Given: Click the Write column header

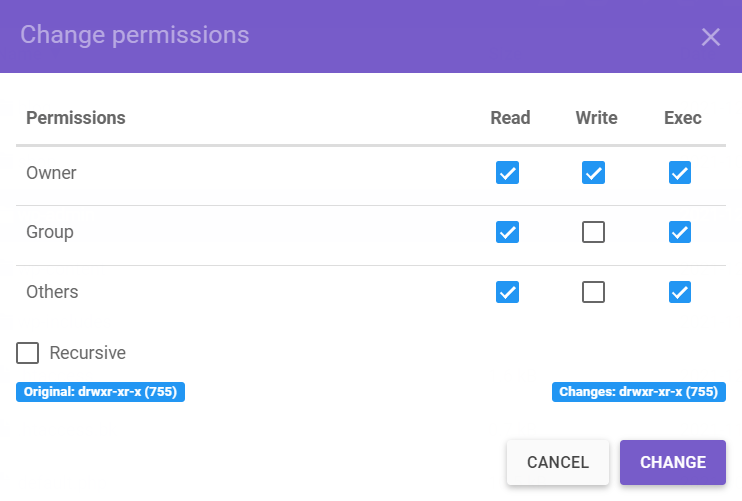Looking at the screenshot, I should tap(596, 118).
